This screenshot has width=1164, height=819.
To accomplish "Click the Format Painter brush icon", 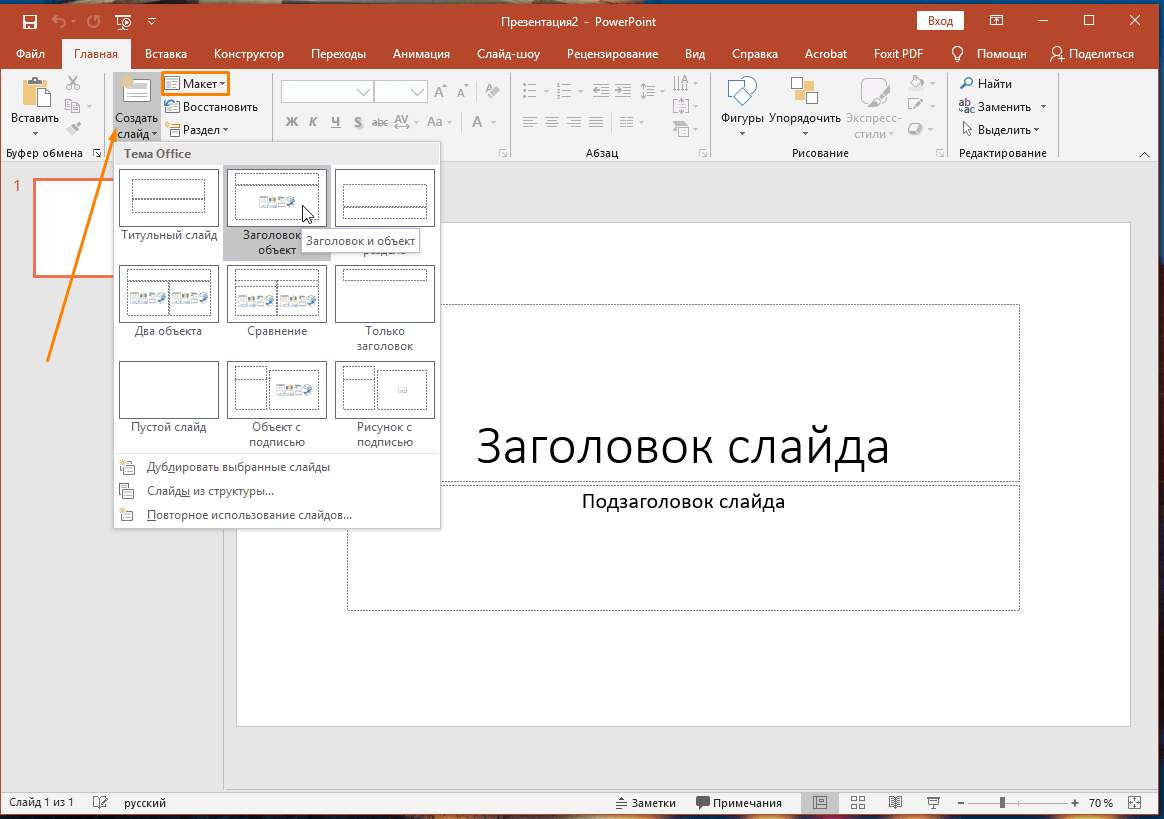I will (x=73, y=129).
